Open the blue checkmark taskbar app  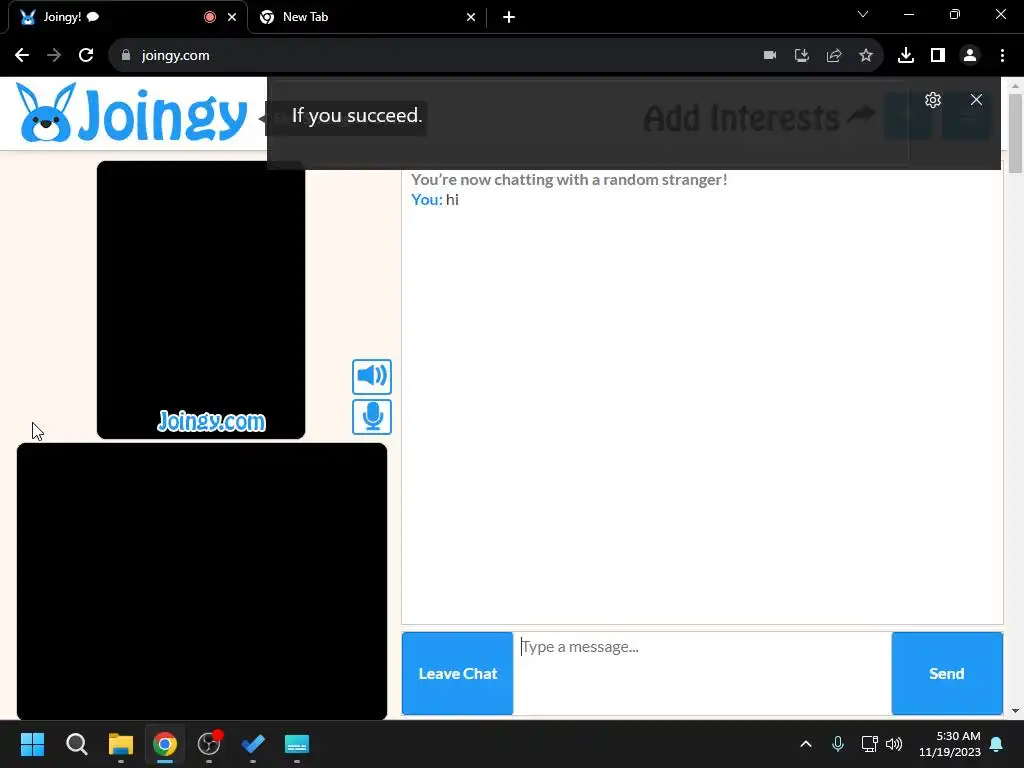253,744
